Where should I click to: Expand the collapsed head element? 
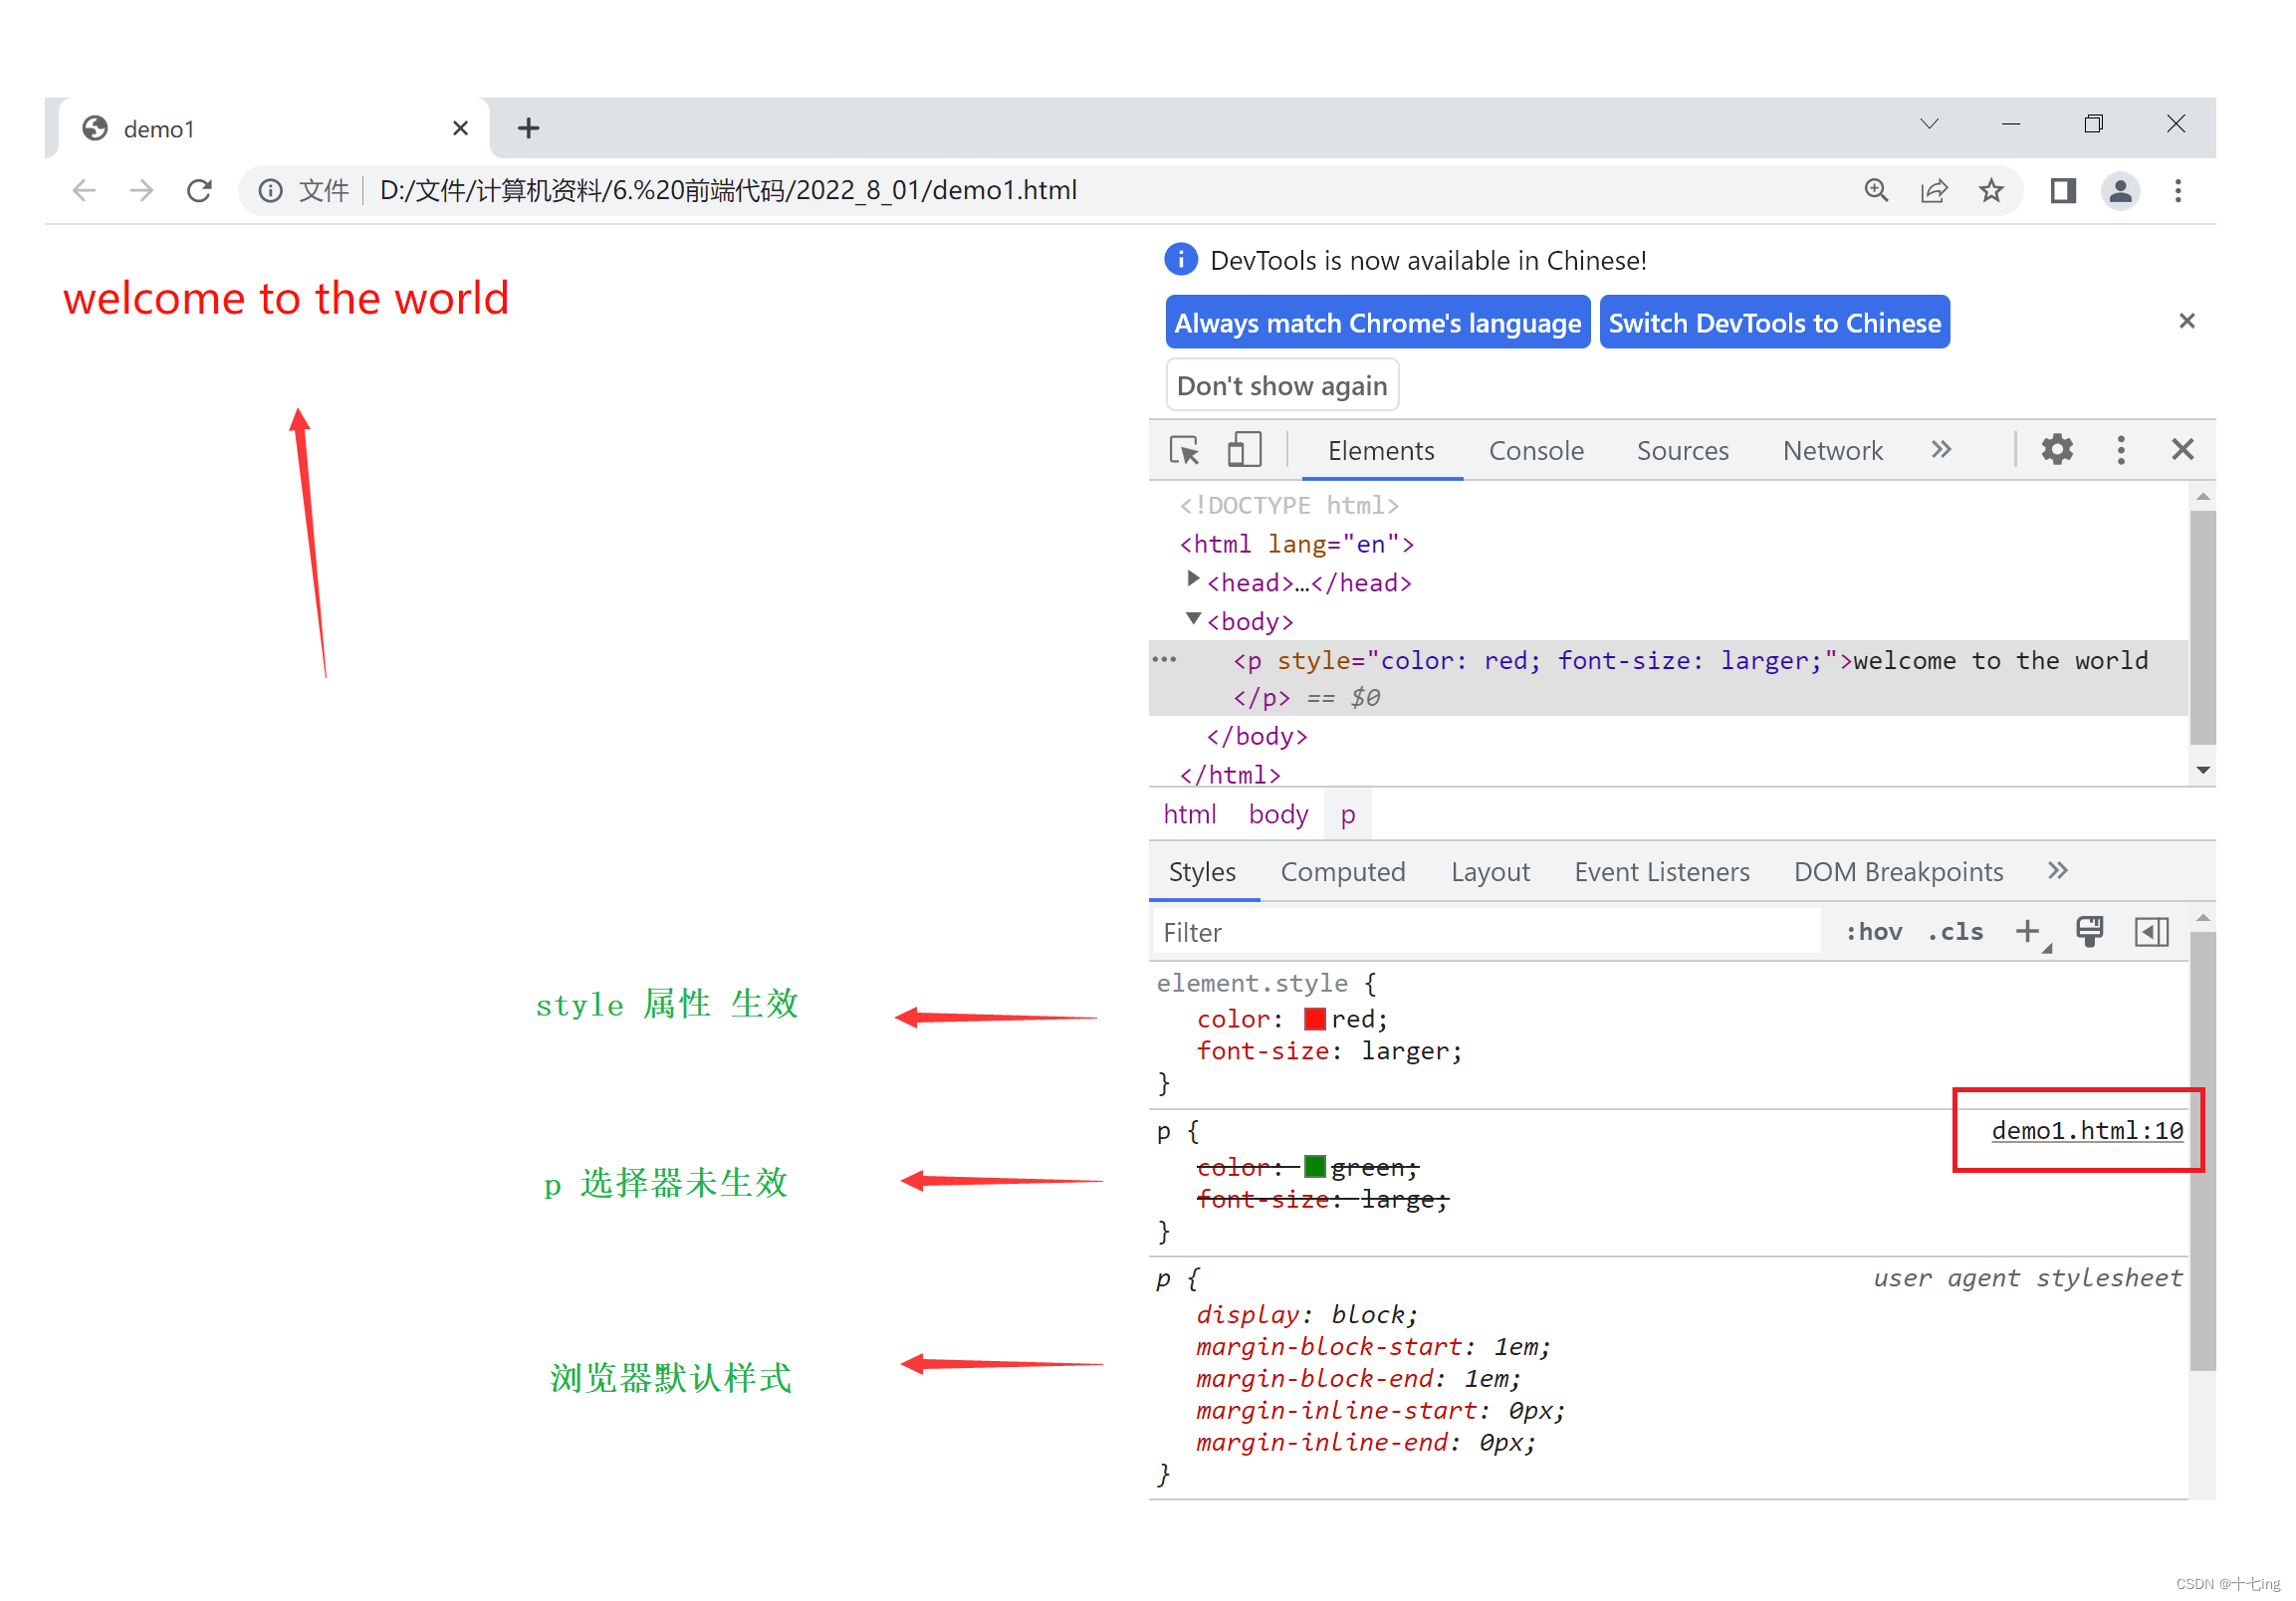pyautogui.click(x=1192, y=580)
